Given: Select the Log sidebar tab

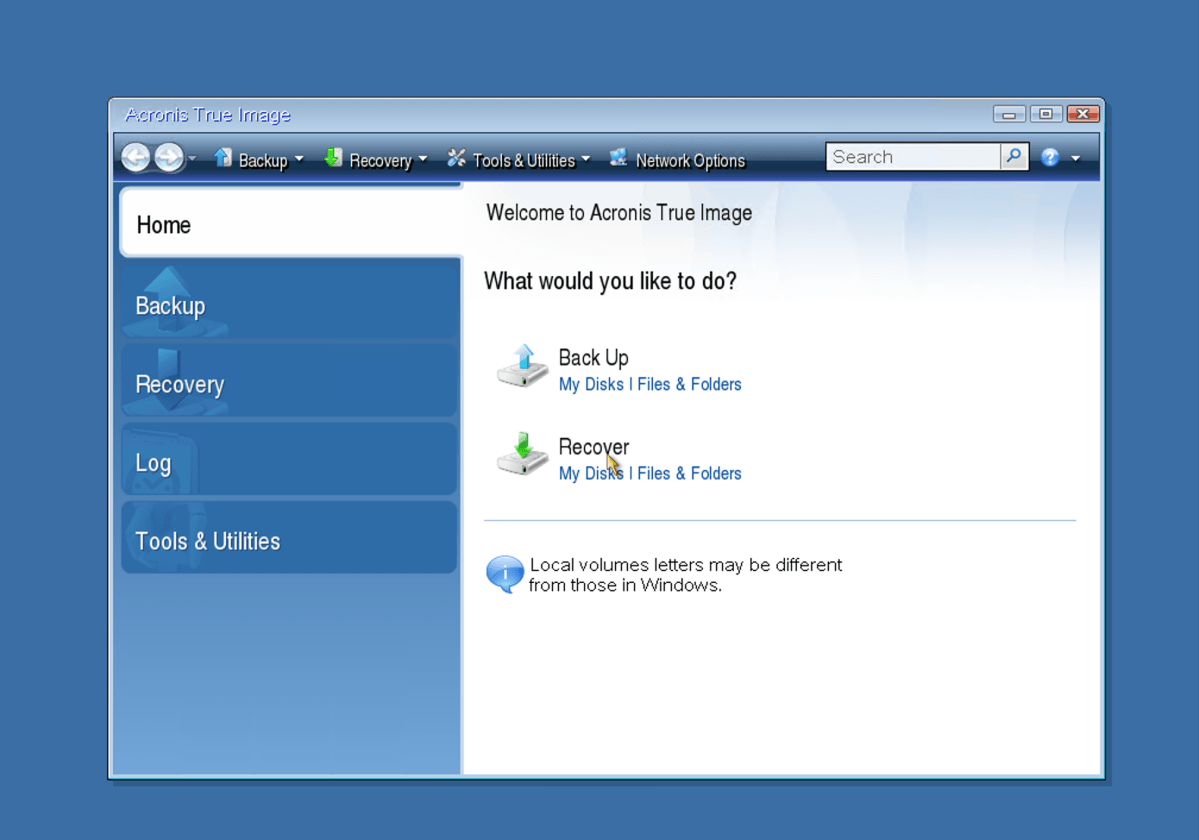Looking at the screenshot, I should (289, 460).
